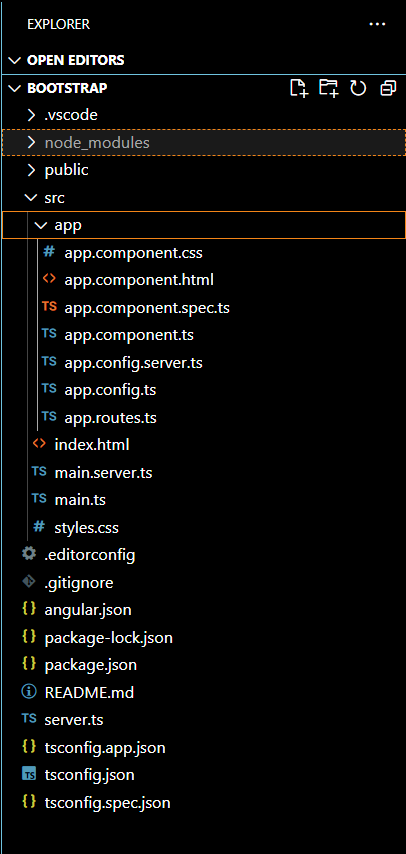Collapse the BOOTSTRAP project section
This screenshot has width=406, height=854.
point(59,88)
